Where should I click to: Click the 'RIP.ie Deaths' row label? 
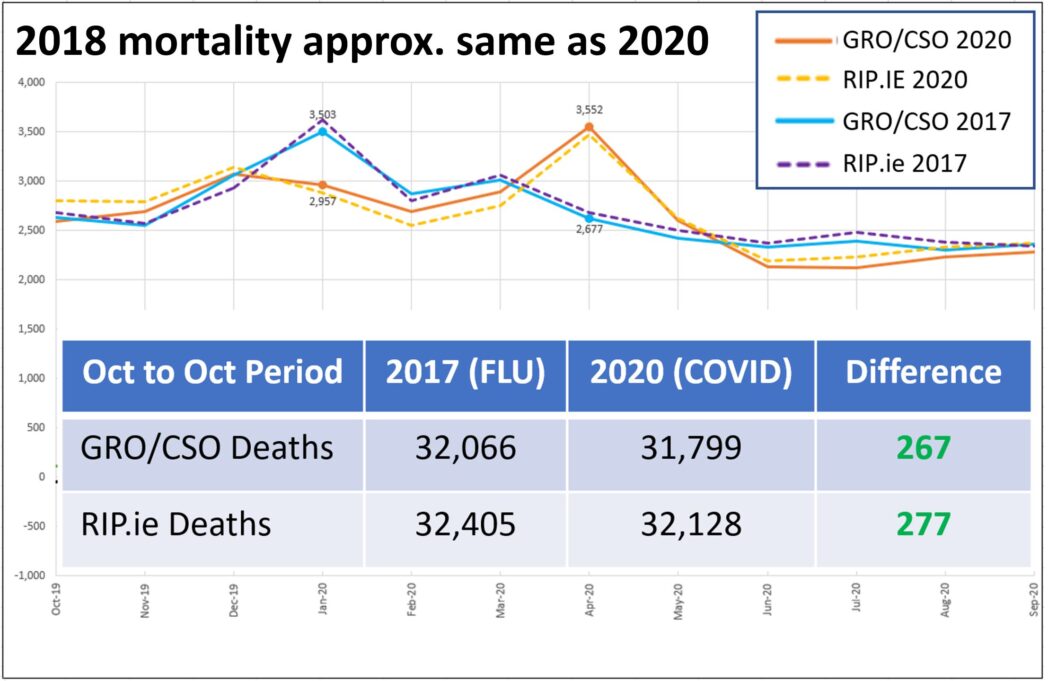pyautogui.click(x=178, y=523)
